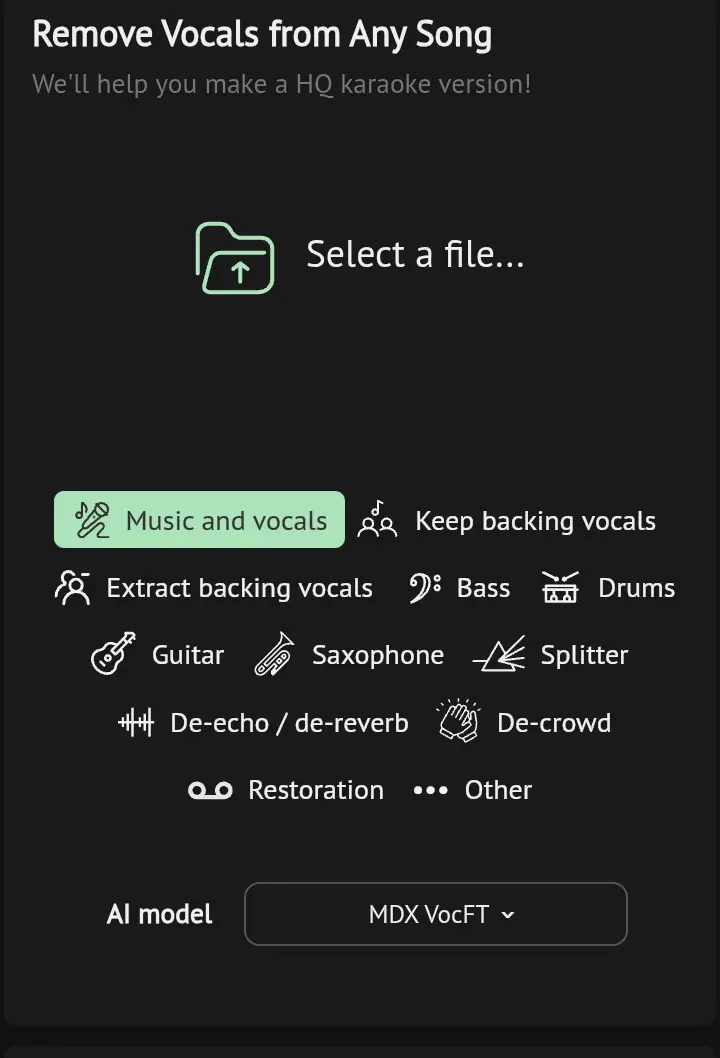Choose the Guitar text option

tap(188, 655)
